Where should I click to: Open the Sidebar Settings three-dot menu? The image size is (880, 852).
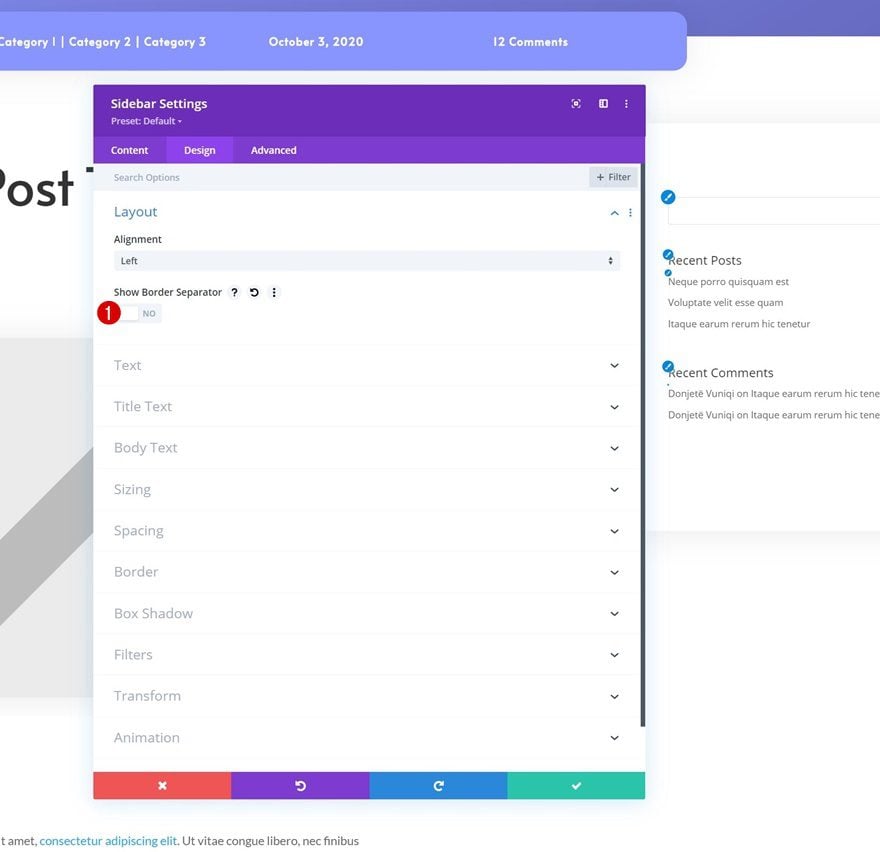626,104
